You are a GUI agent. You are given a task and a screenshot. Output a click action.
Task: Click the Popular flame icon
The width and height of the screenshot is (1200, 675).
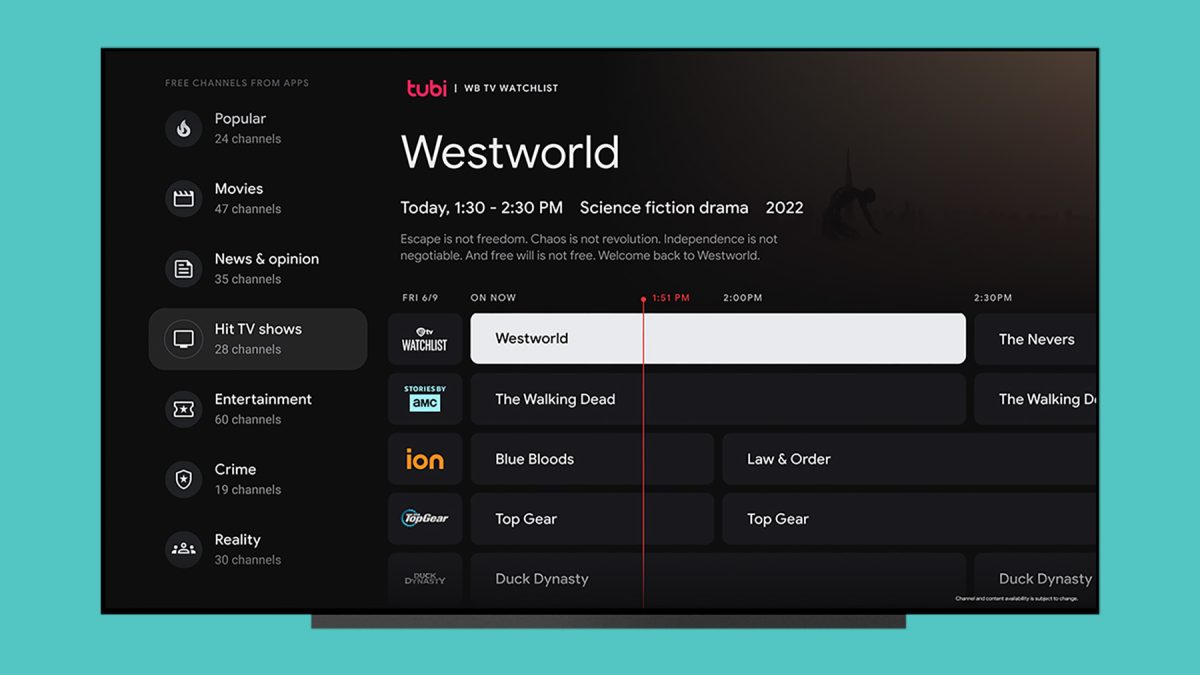(183, 129)
